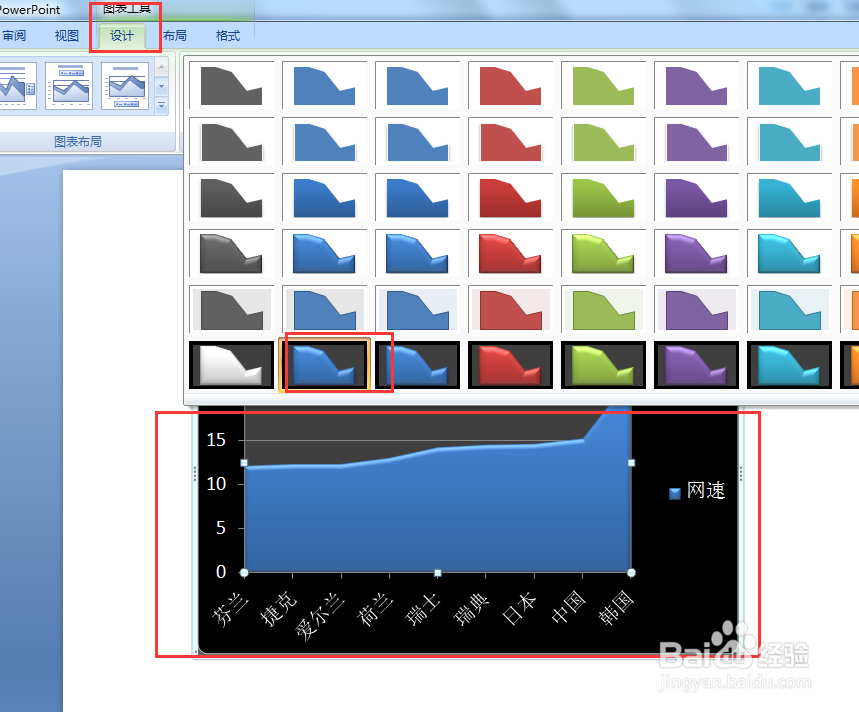
Task: Apply green chart style with light shaded background
Action: tap(603, 309)
